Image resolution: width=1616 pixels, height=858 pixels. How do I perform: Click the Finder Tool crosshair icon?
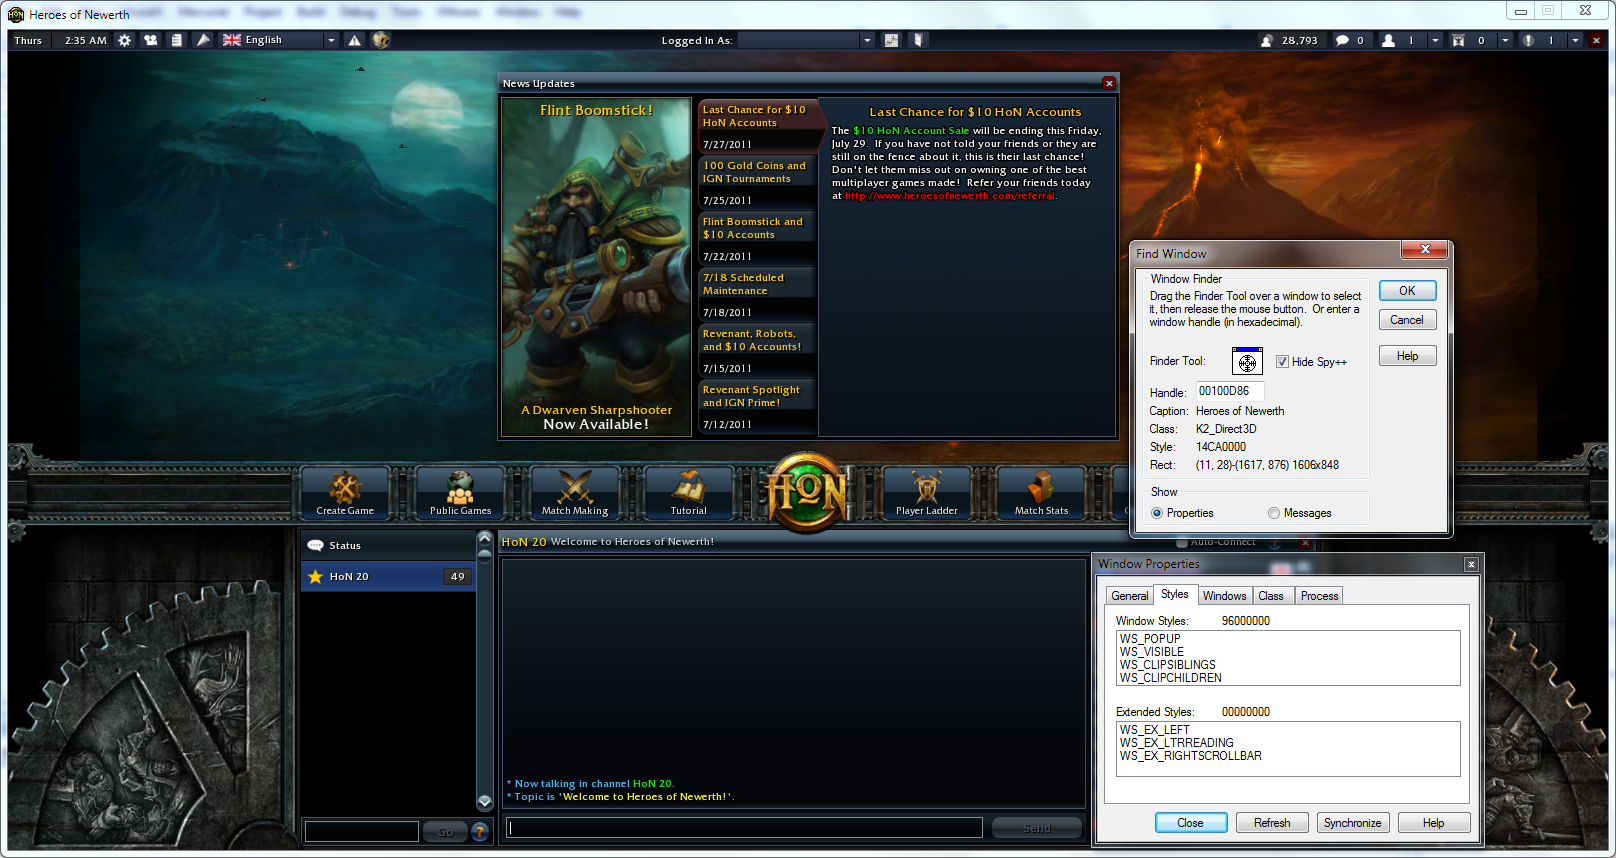(x=1247, y=361)
